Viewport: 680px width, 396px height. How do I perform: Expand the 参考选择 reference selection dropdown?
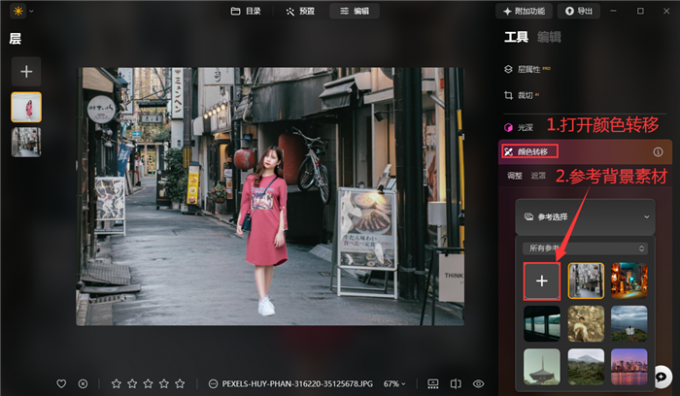[x=585, y=217]
